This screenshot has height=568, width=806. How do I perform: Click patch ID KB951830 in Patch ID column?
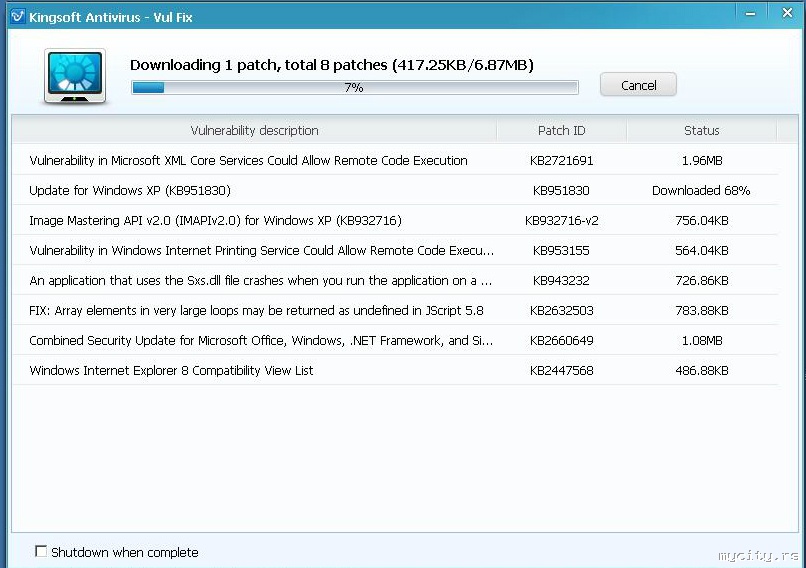tap(561, 190)
